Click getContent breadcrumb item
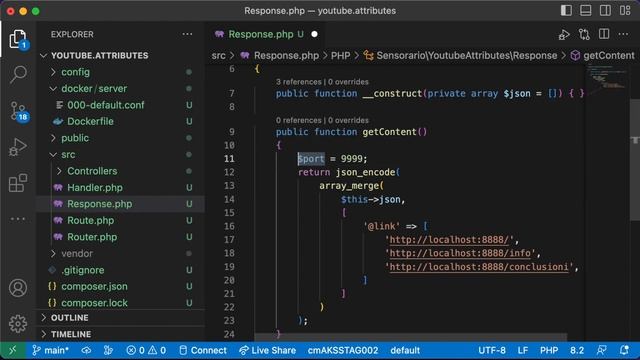640x360 pixels. [x=602, y=56]
